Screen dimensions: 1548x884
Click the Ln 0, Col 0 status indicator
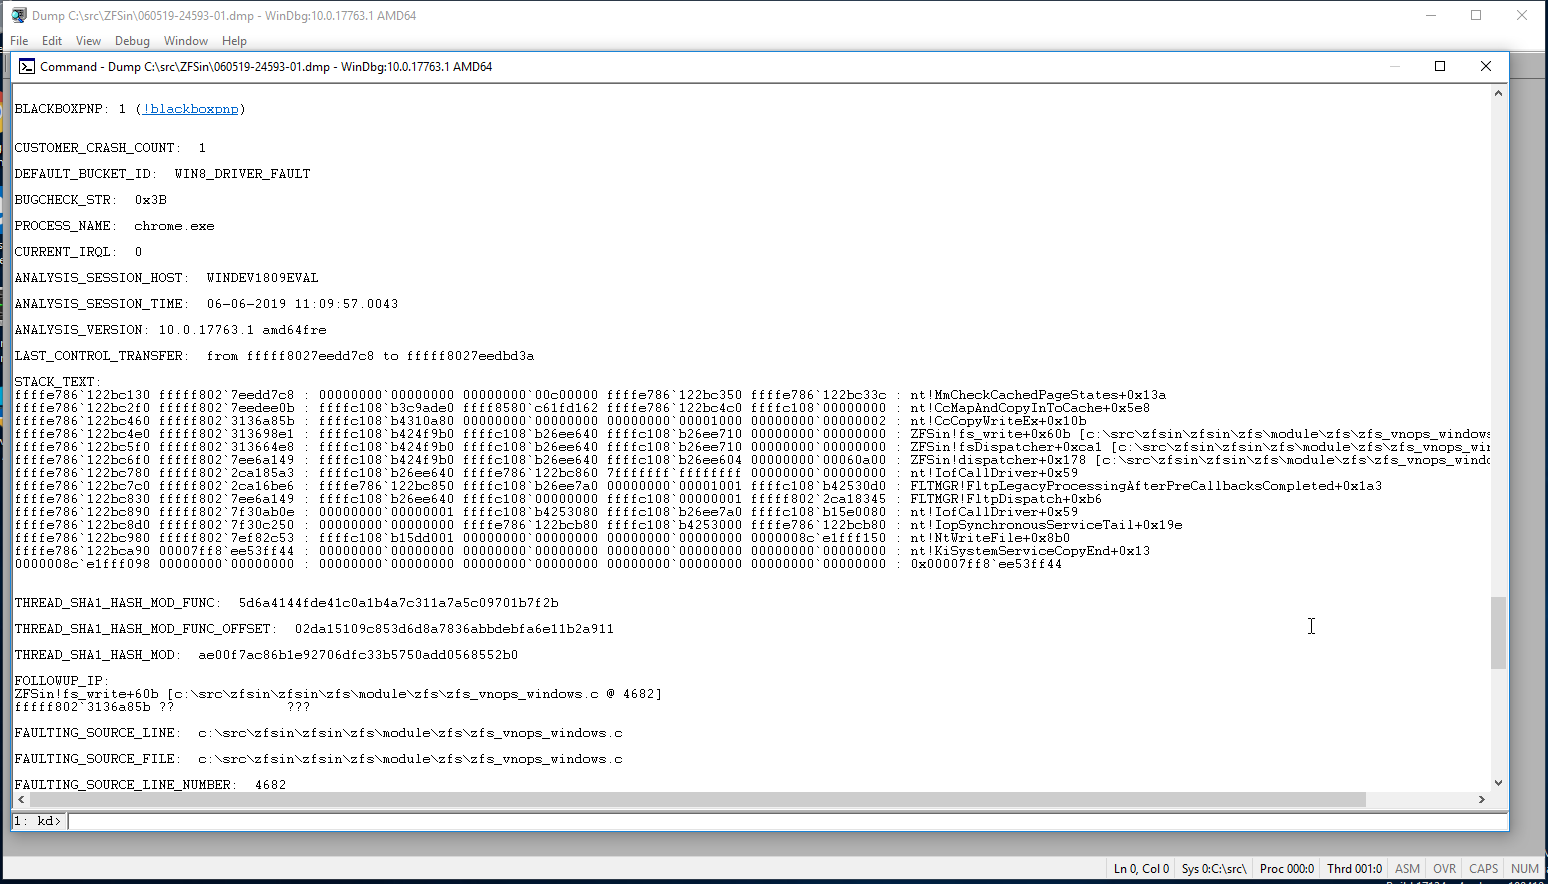click(1141, 869)
